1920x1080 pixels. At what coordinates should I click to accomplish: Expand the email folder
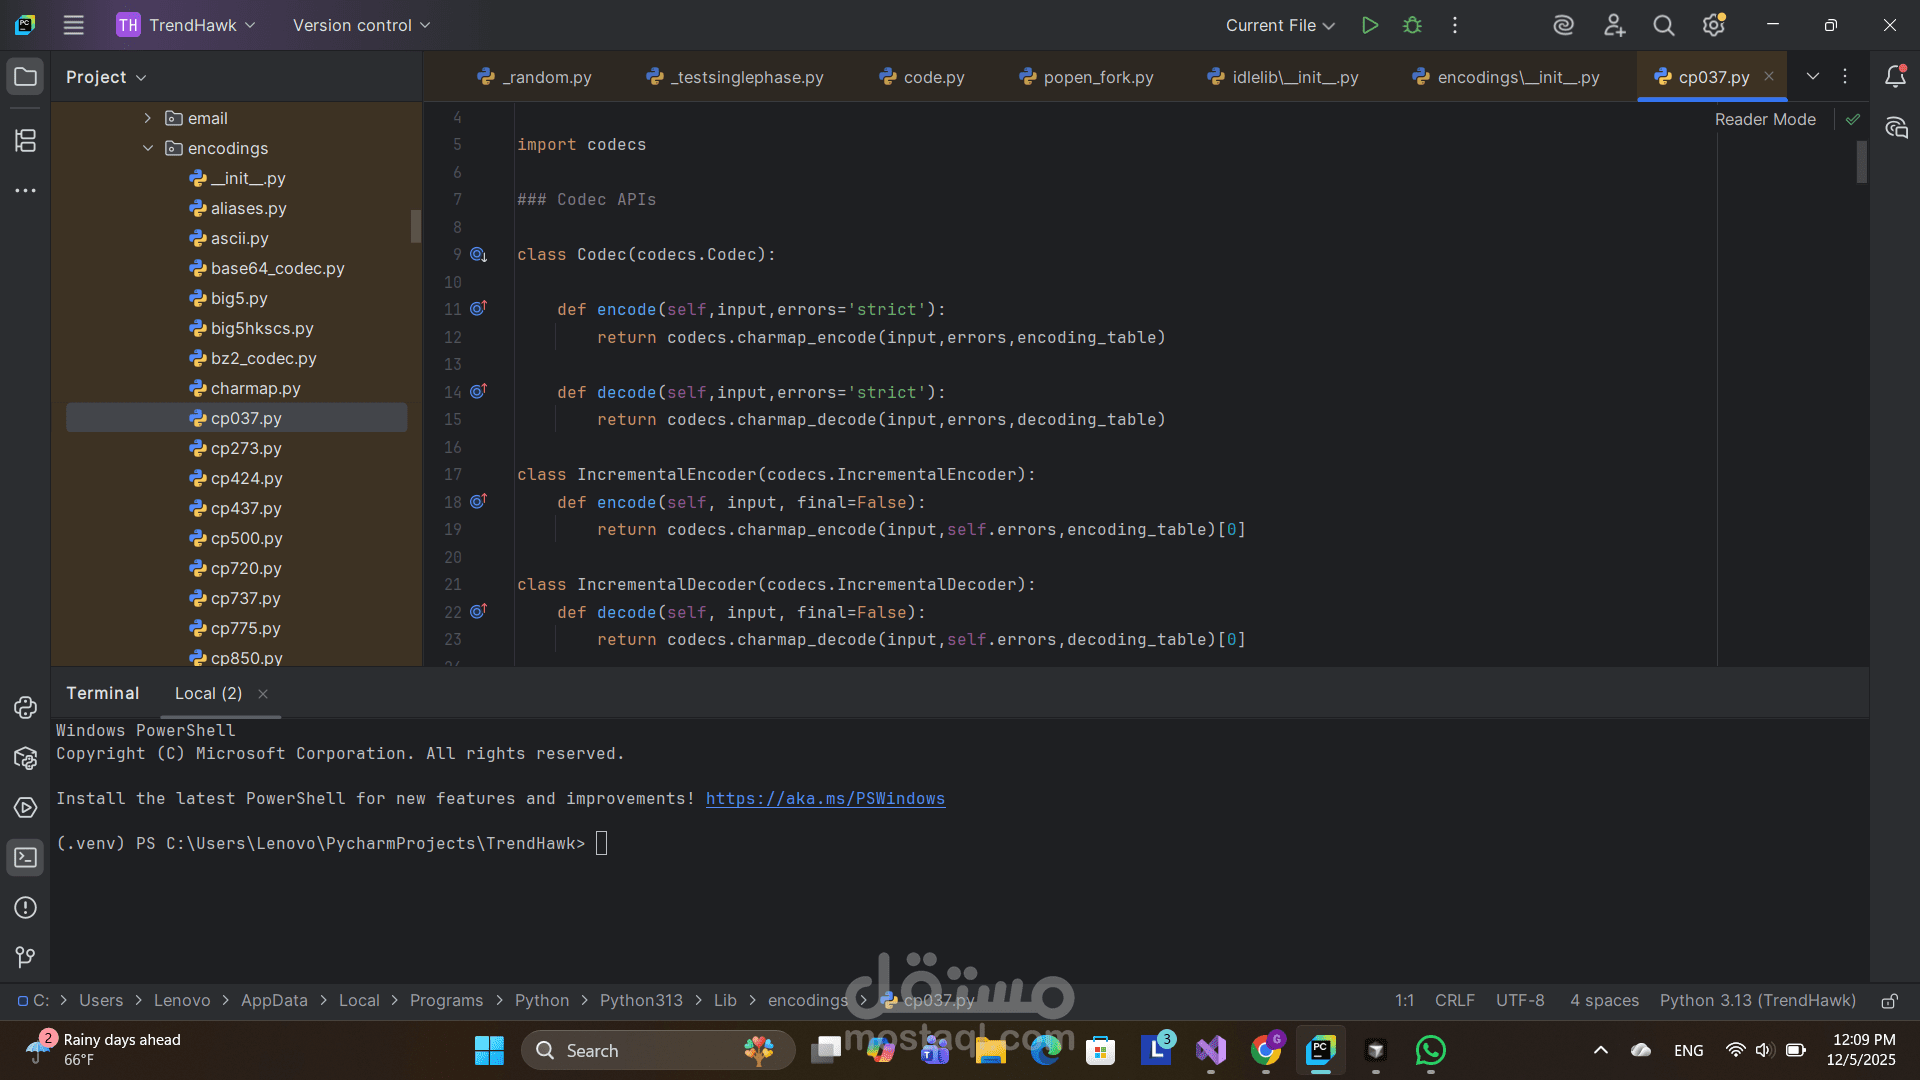click(x=148, y=118)
